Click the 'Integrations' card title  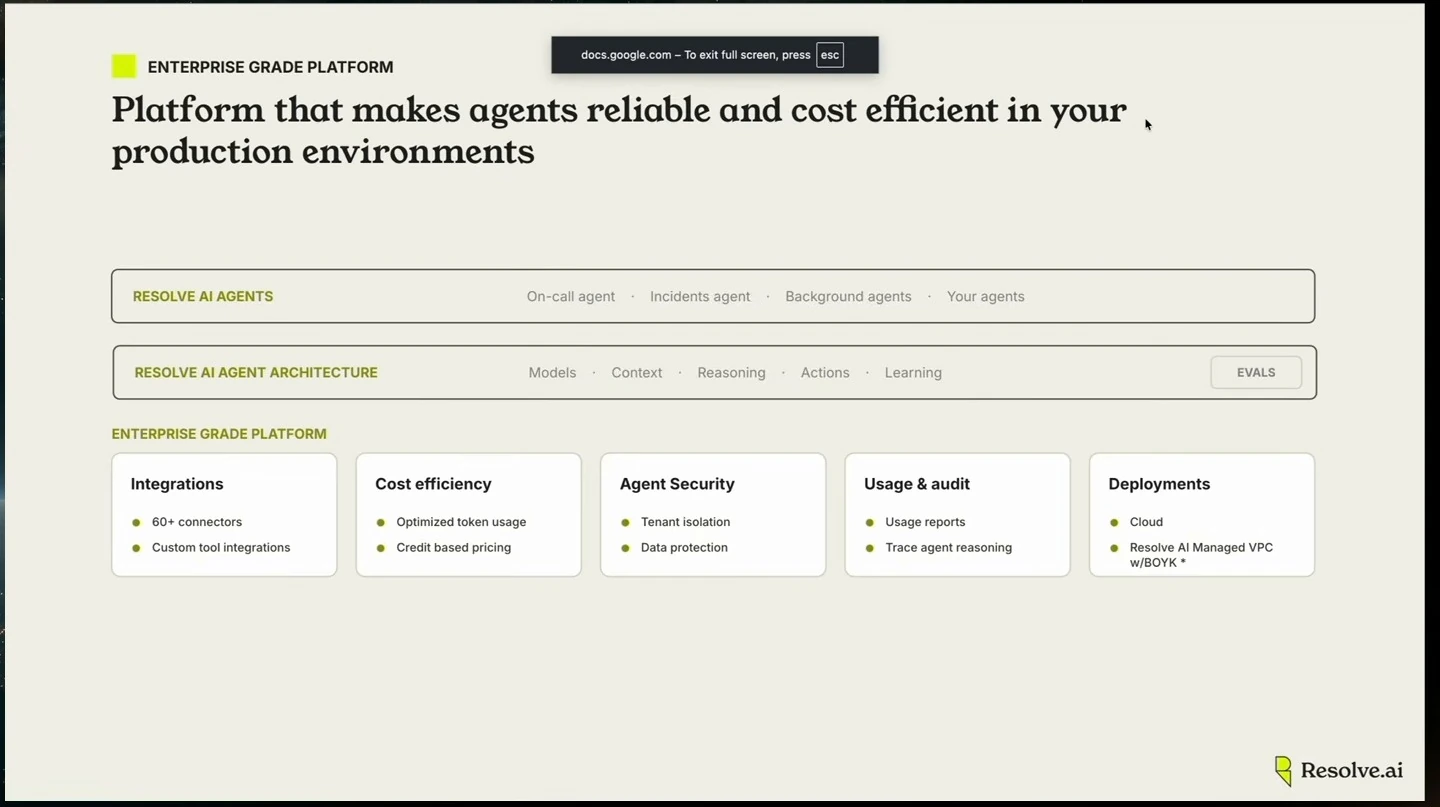pyautogui.click(x=177, y=484)
